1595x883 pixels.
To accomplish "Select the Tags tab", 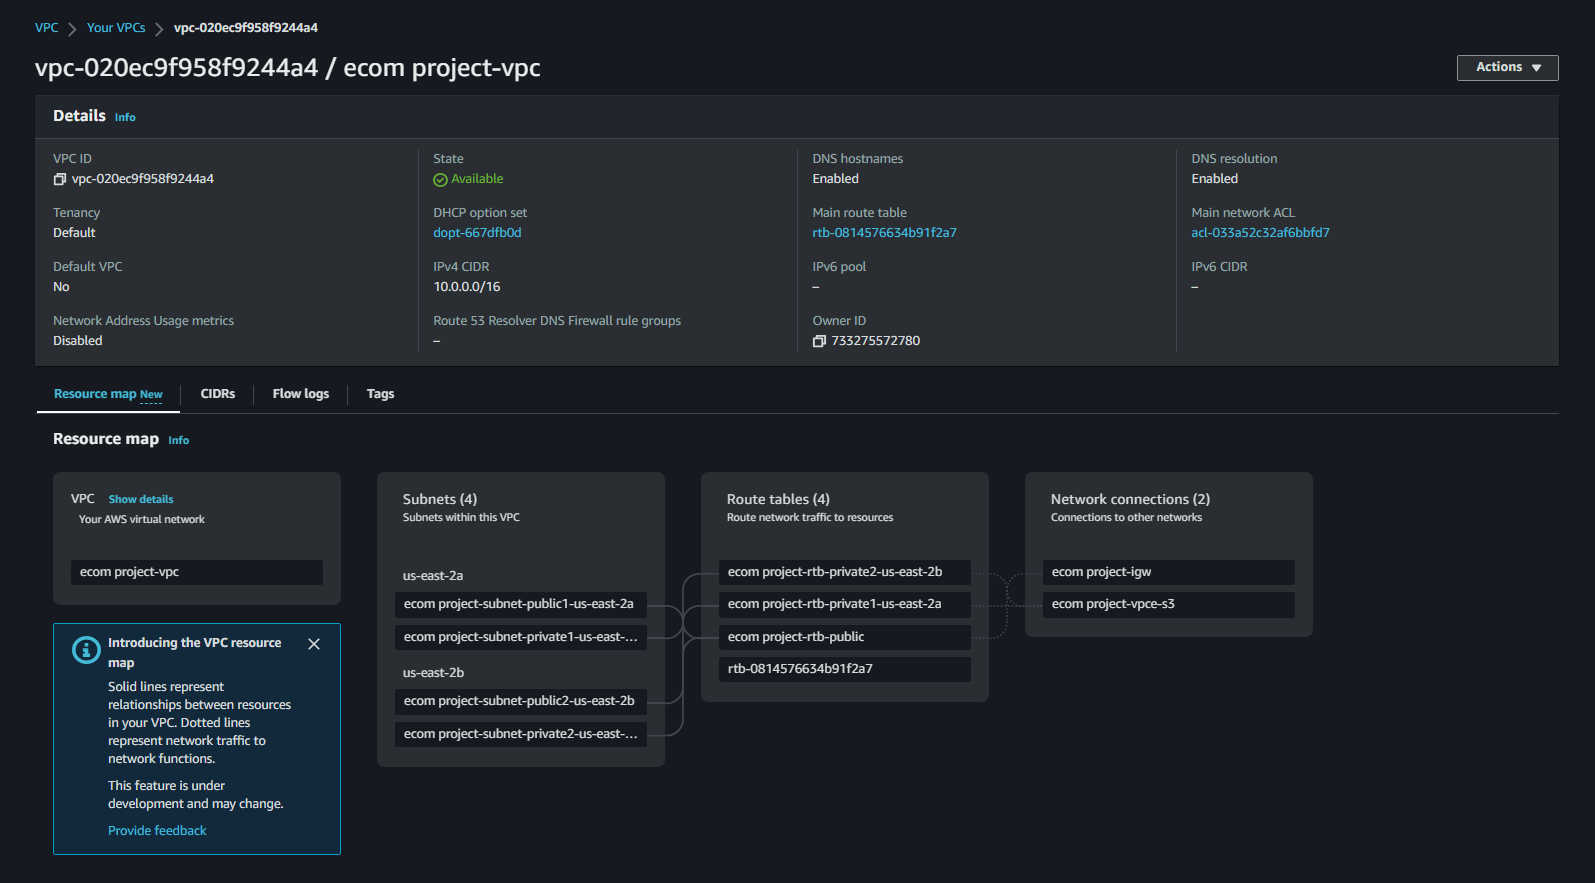I will 380,394.
